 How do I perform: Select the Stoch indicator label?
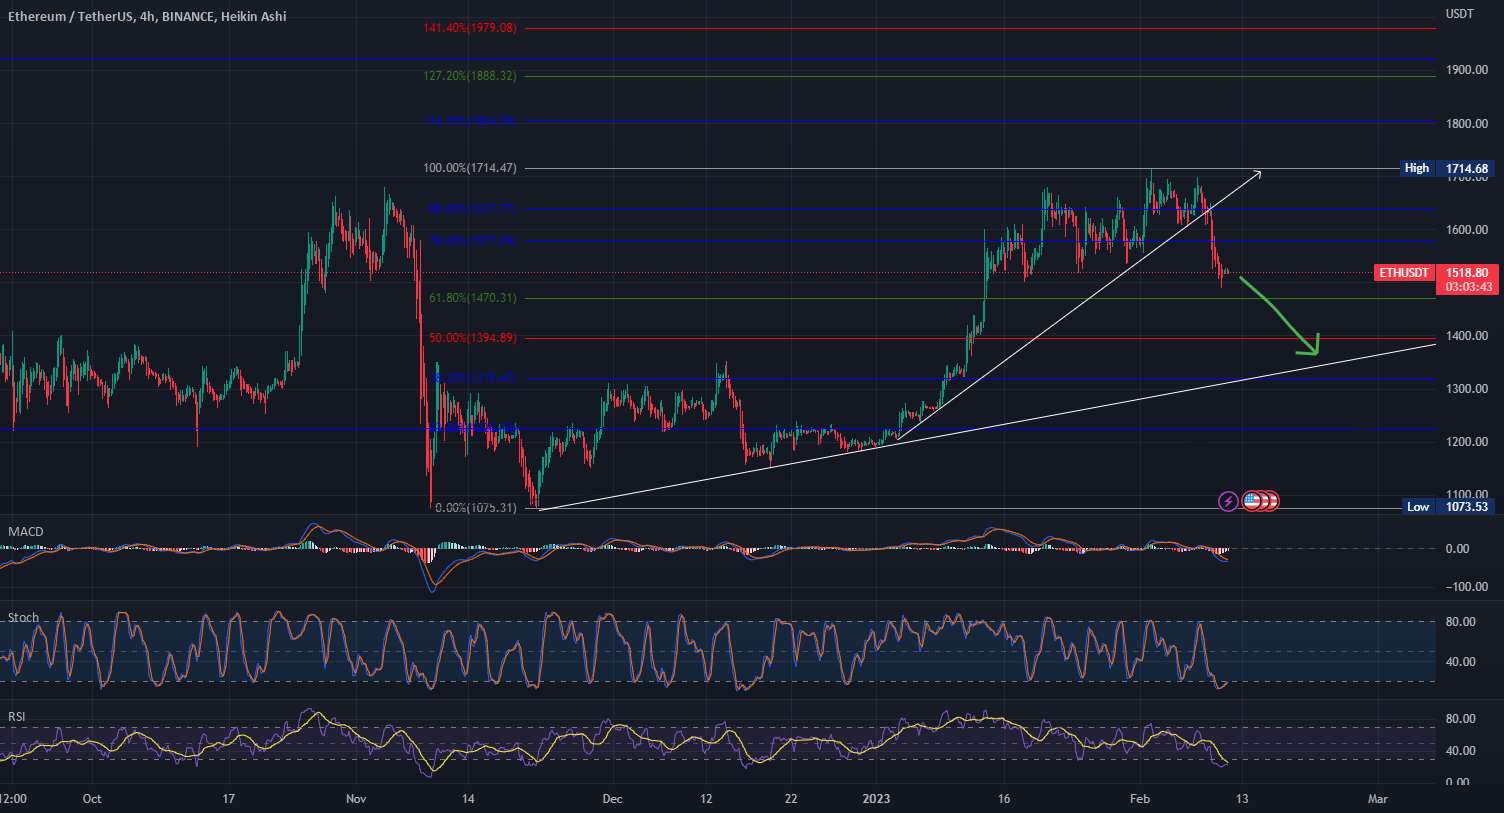[23, 618]
